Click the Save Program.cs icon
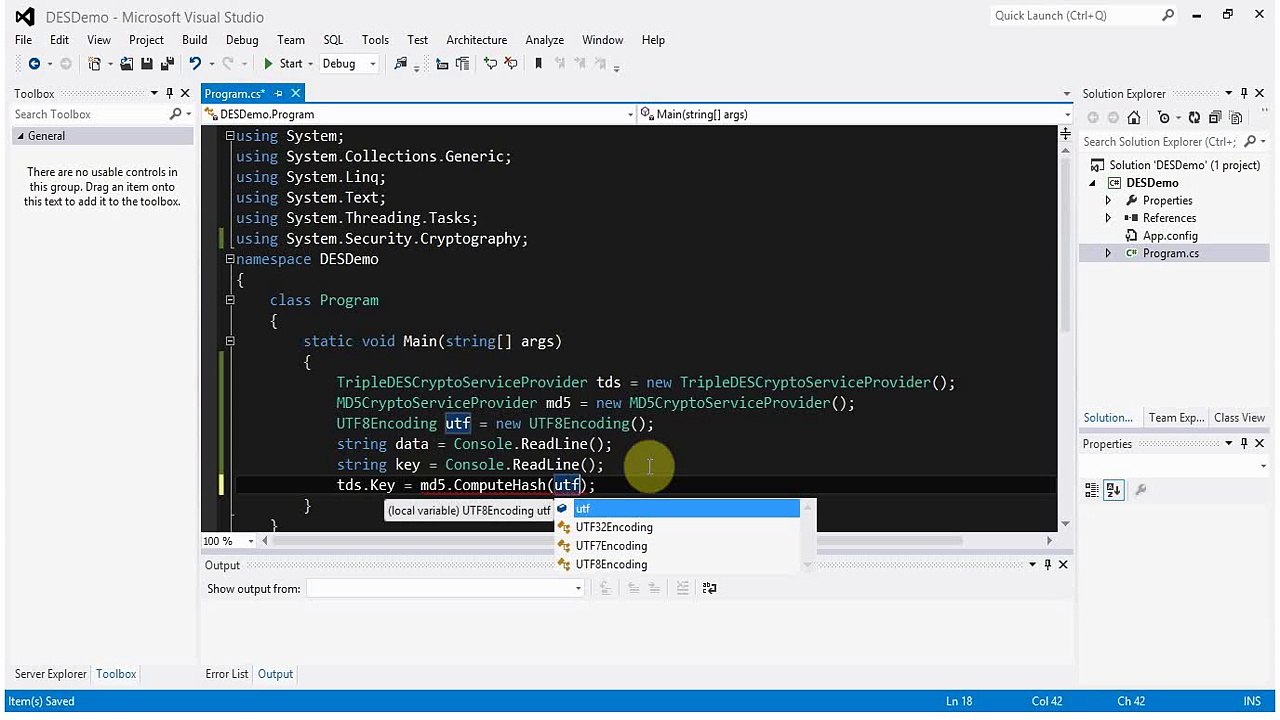The width and height of the screenshot is (1280, 720). 146,64
